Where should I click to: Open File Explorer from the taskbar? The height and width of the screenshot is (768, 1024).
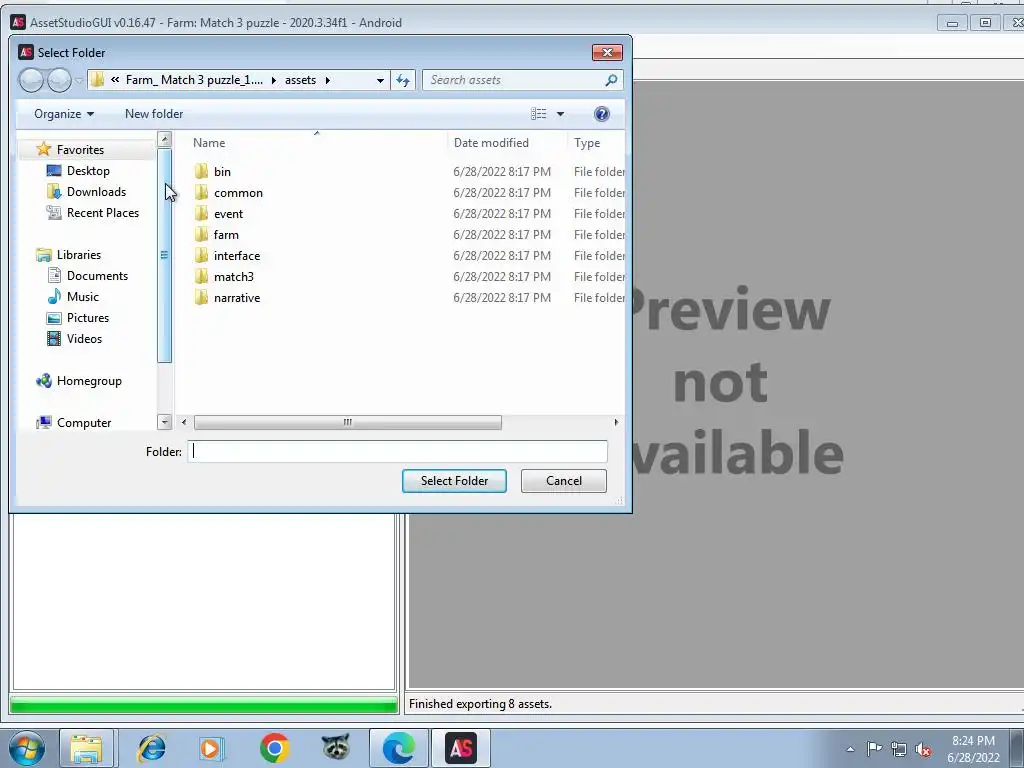pos(86,748)
